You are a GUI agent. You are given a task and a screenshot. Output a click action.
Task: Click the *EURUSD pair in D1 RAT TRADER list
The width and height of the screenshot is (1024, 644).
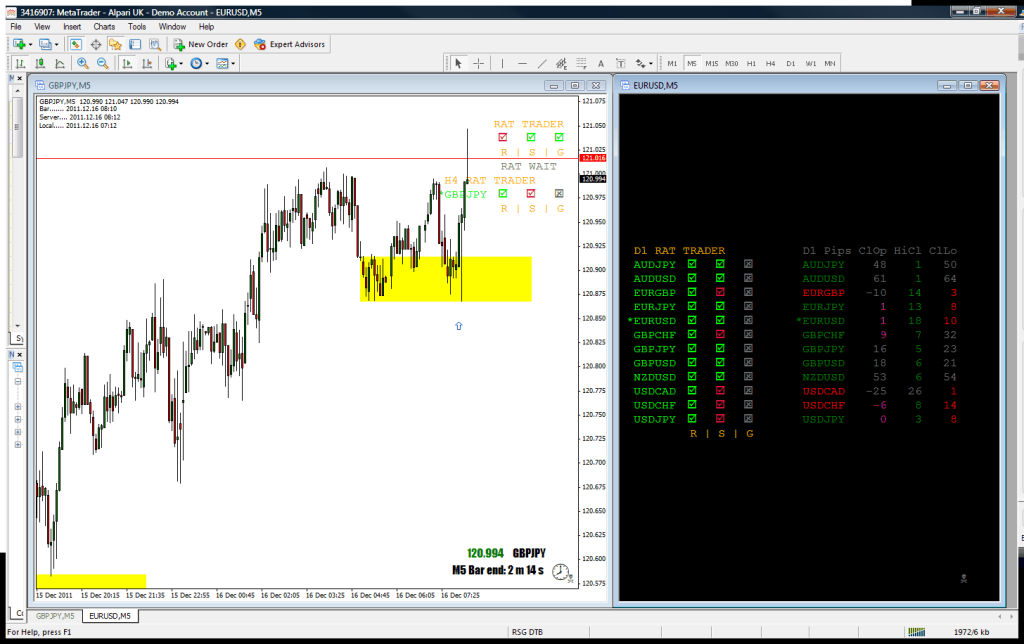[652, 321]
